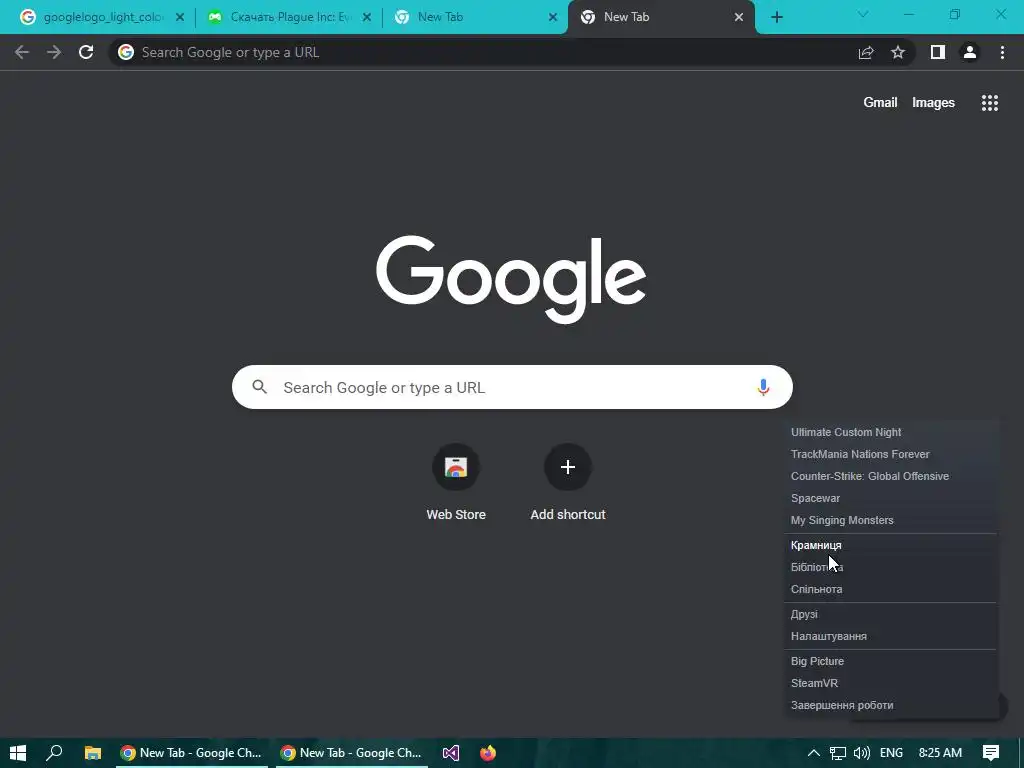The image size is (1024, 768).
Task: Open Налаштування in the Steam menu
Action: (891, 636)
